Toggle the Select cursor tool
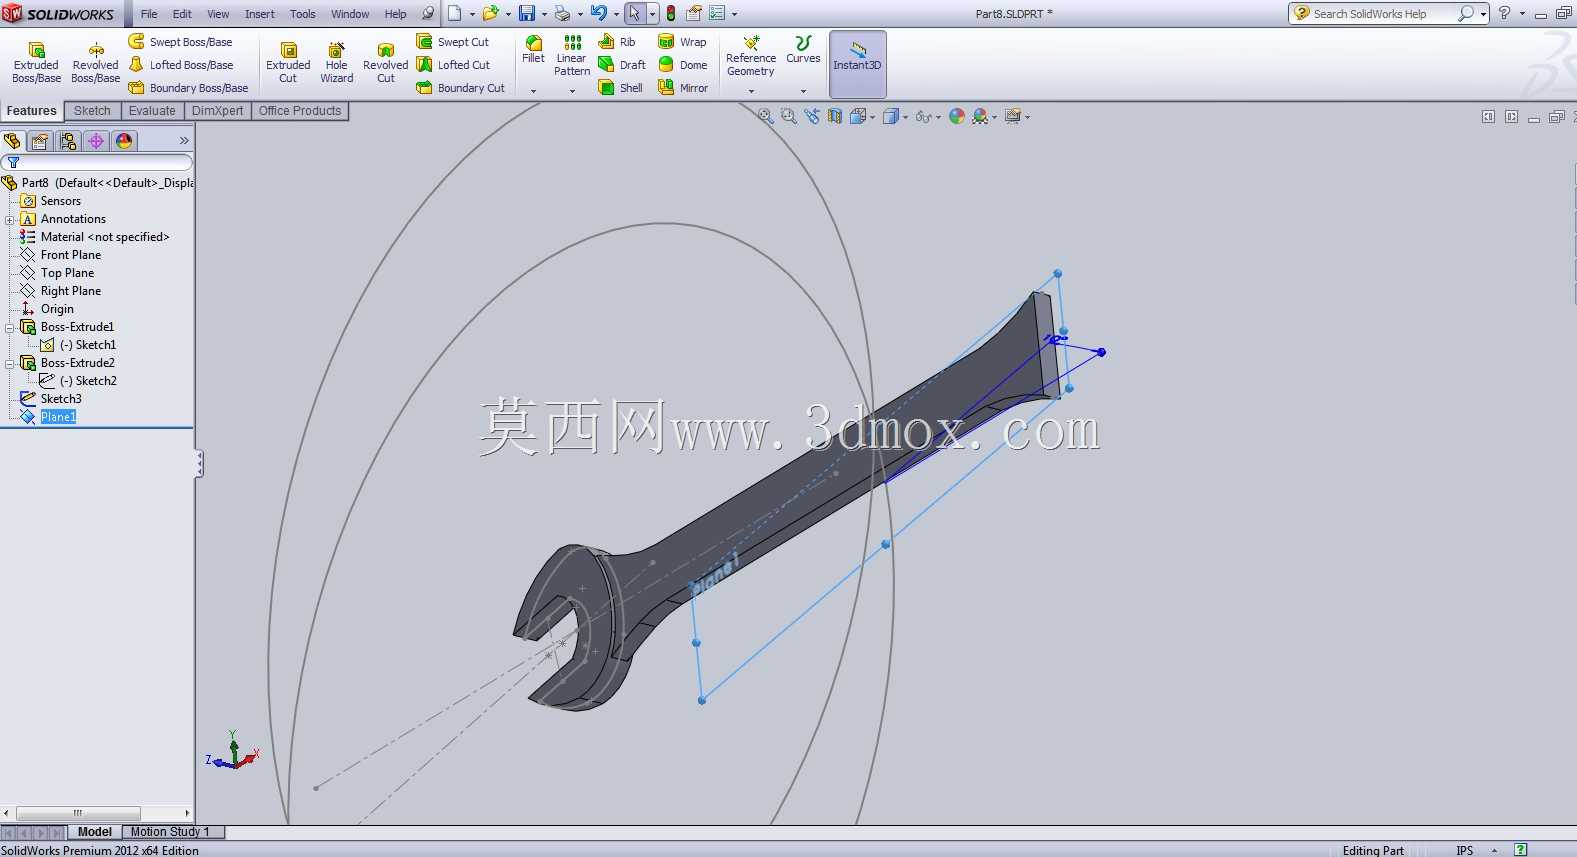1577x857 pixels. (x=634, y=14)
